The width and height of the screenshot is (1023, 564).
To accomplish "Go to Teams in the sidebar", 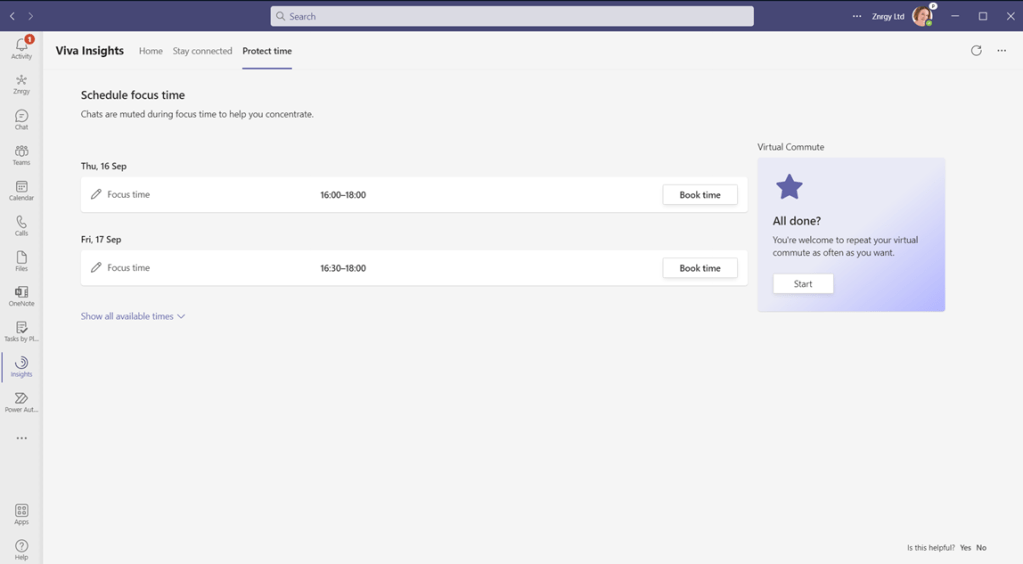I will coord(21,154).
